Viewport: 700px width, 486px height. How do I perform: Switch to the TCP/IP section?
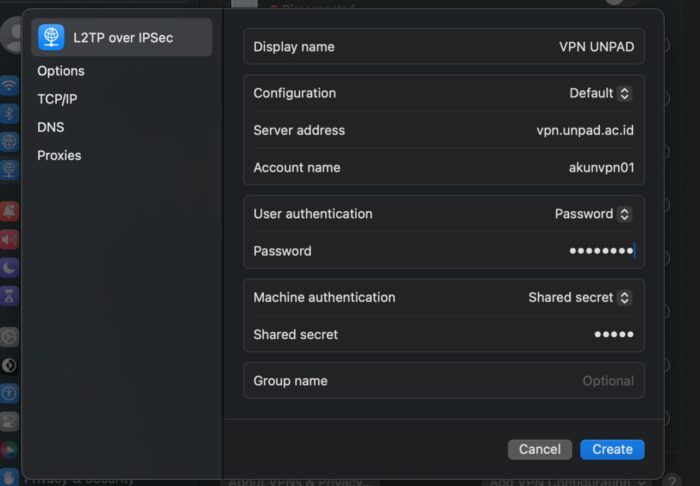click(x=57, y=99)
